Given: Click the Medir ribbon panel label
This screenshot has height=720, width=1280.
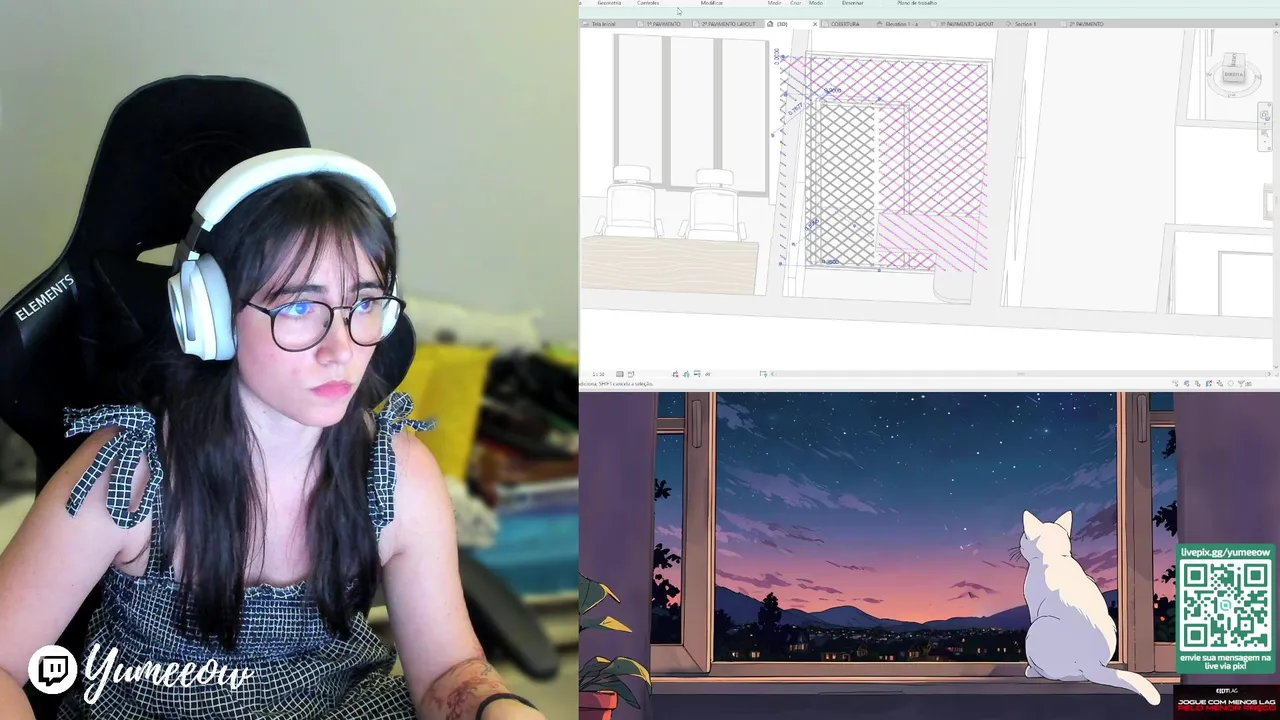Looking at the screenshot, I should (x=774, y=3).
